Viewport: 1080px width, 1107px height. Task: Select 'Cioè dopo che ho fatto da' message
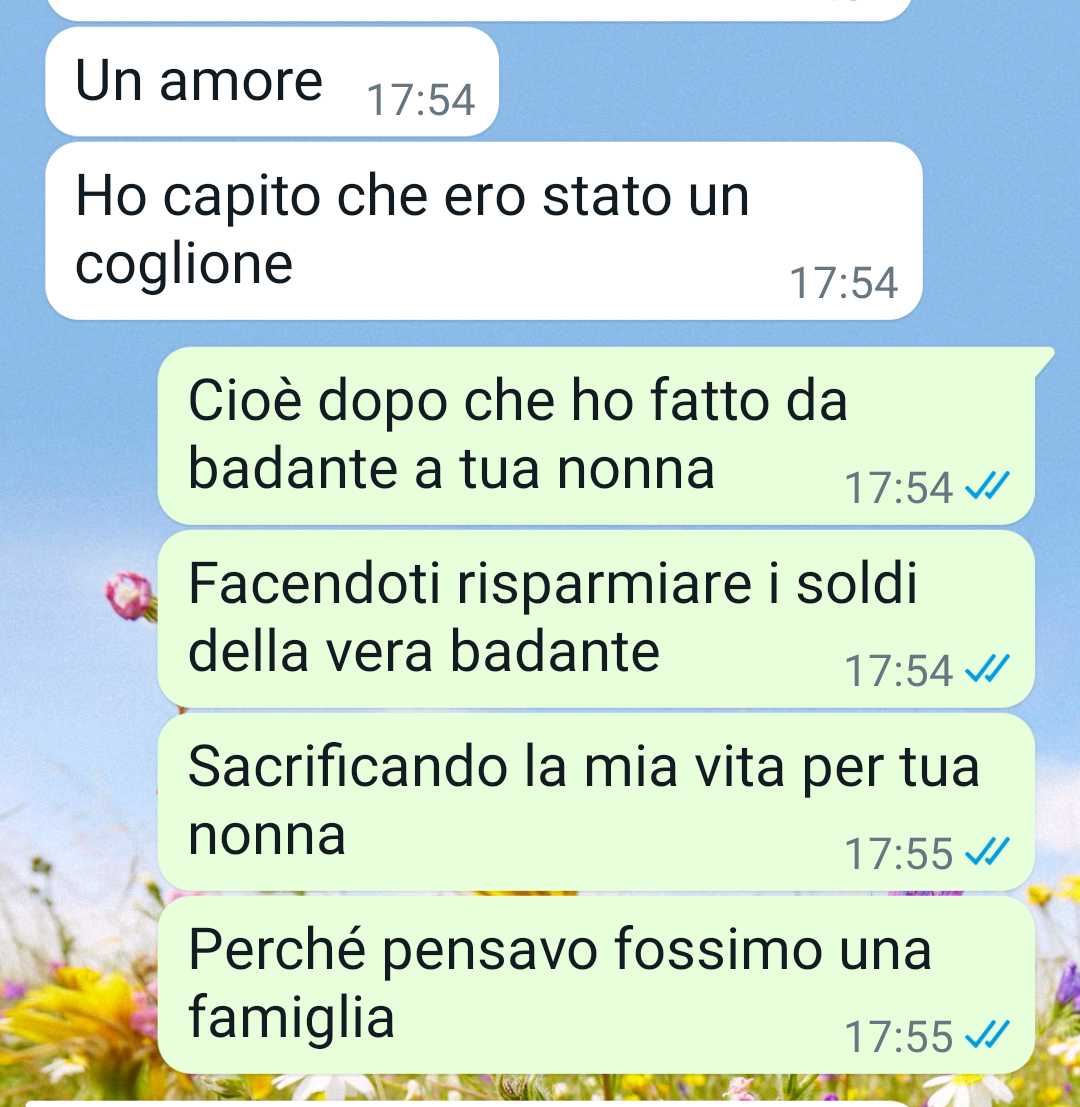(x=596, y=436)
